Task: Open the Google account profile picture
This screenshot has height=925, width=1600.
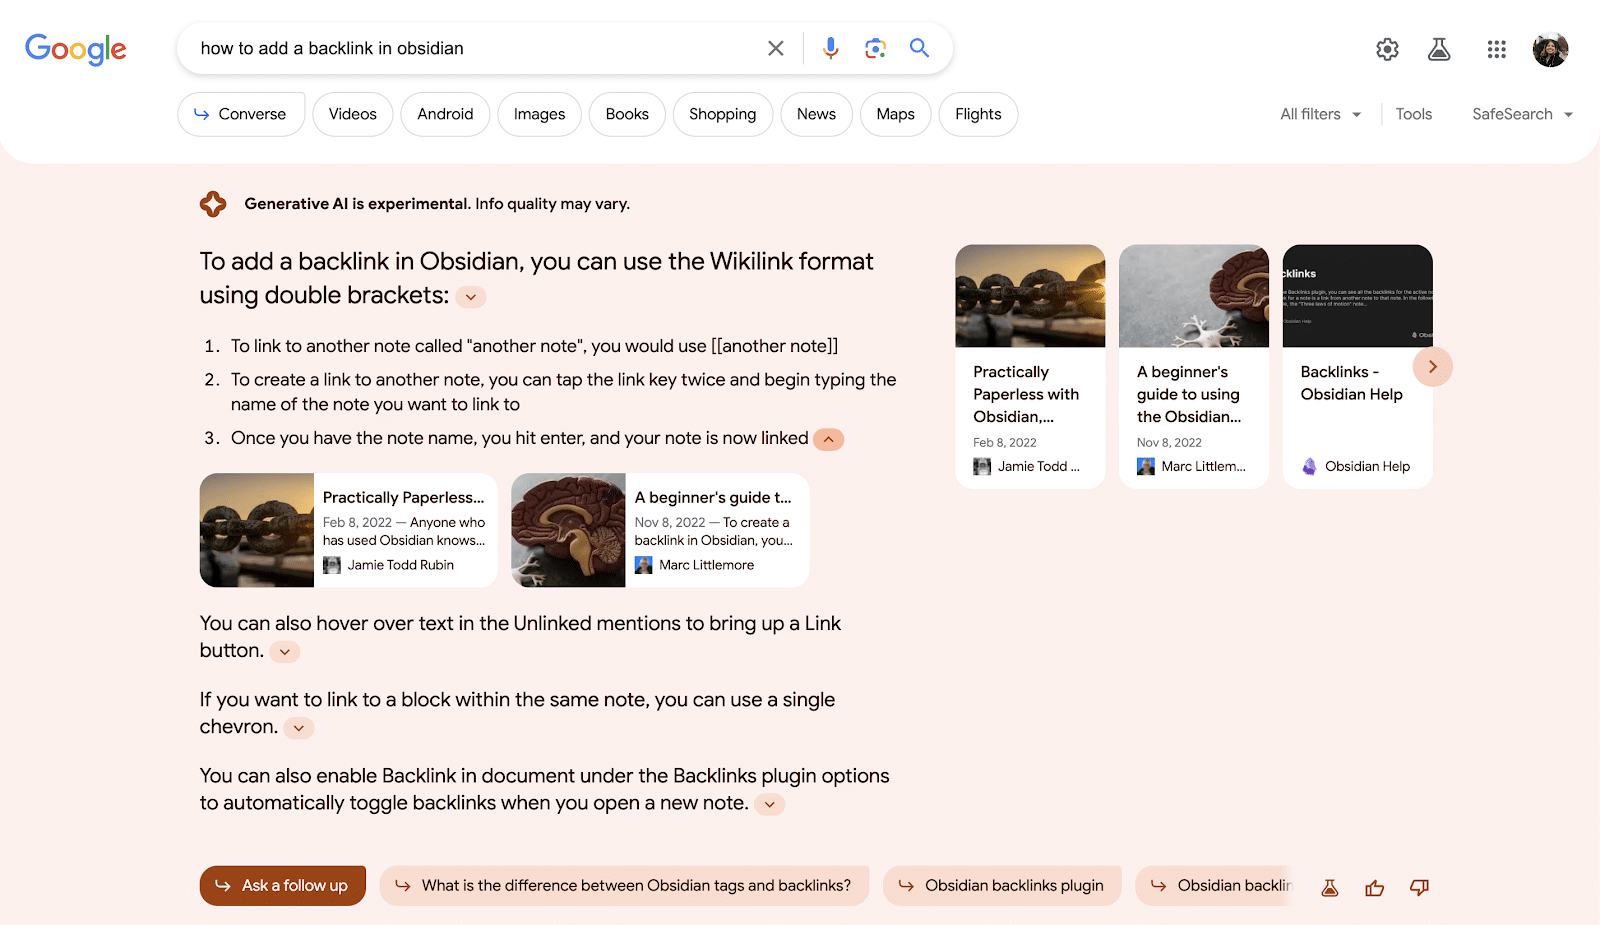Action: click(1550, 49)
